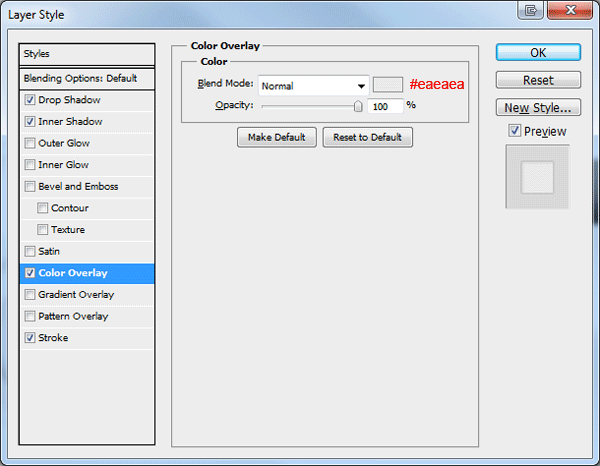Image resolution: width=600 pixels, height=466 pixels.
Task: Select Blending Options: Default entry
Action: tap(80, 78)
